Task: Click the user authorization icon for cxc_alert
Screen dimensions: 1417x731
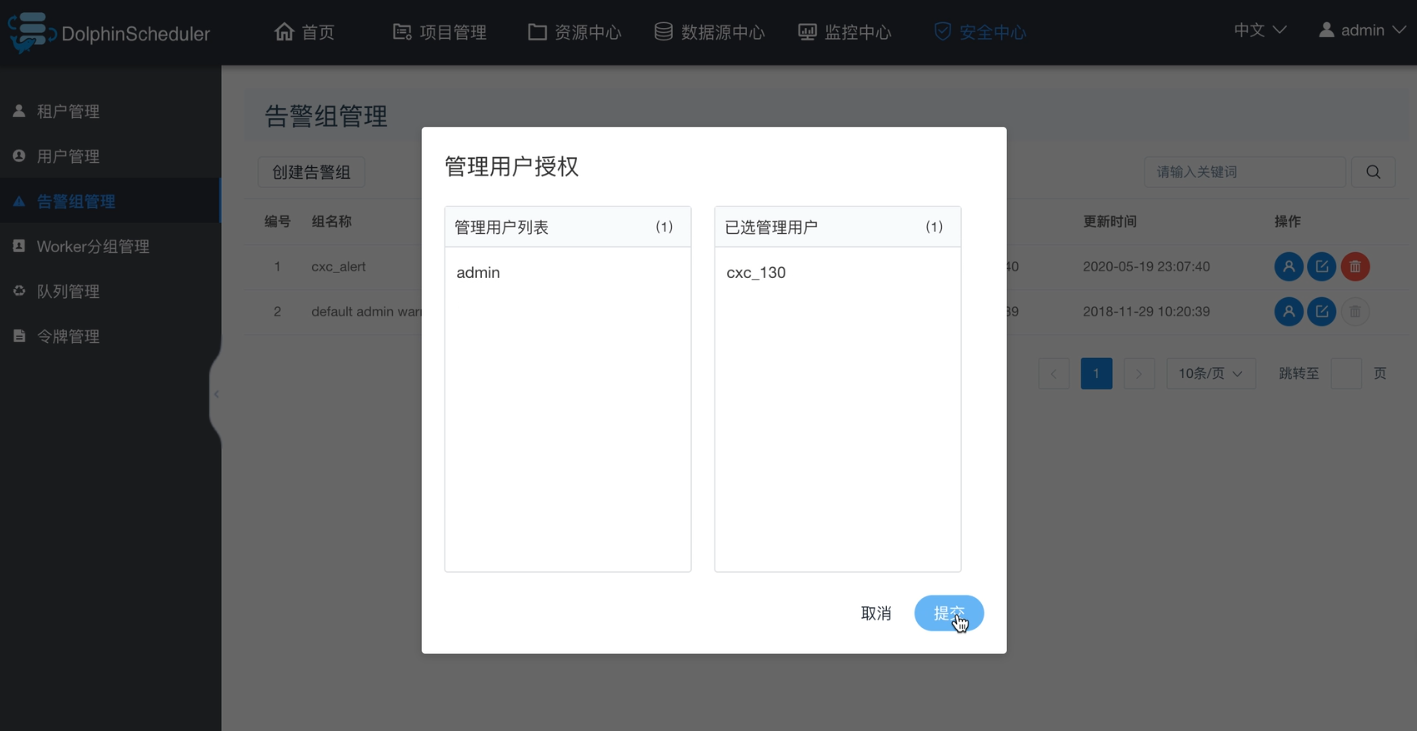Action: 1288,267
